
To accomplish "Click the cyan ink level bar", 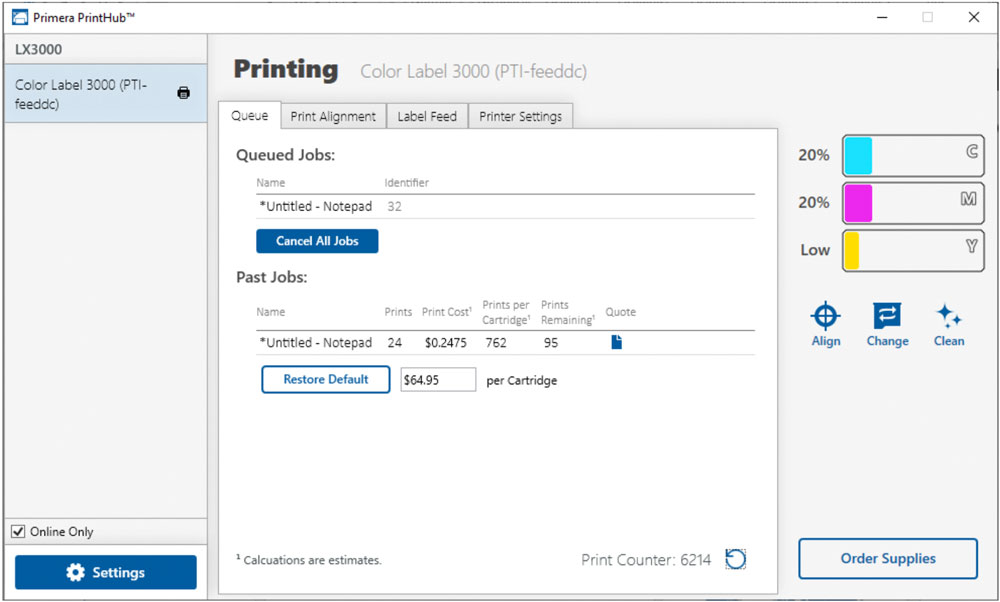I will click(x=913, y=156).
